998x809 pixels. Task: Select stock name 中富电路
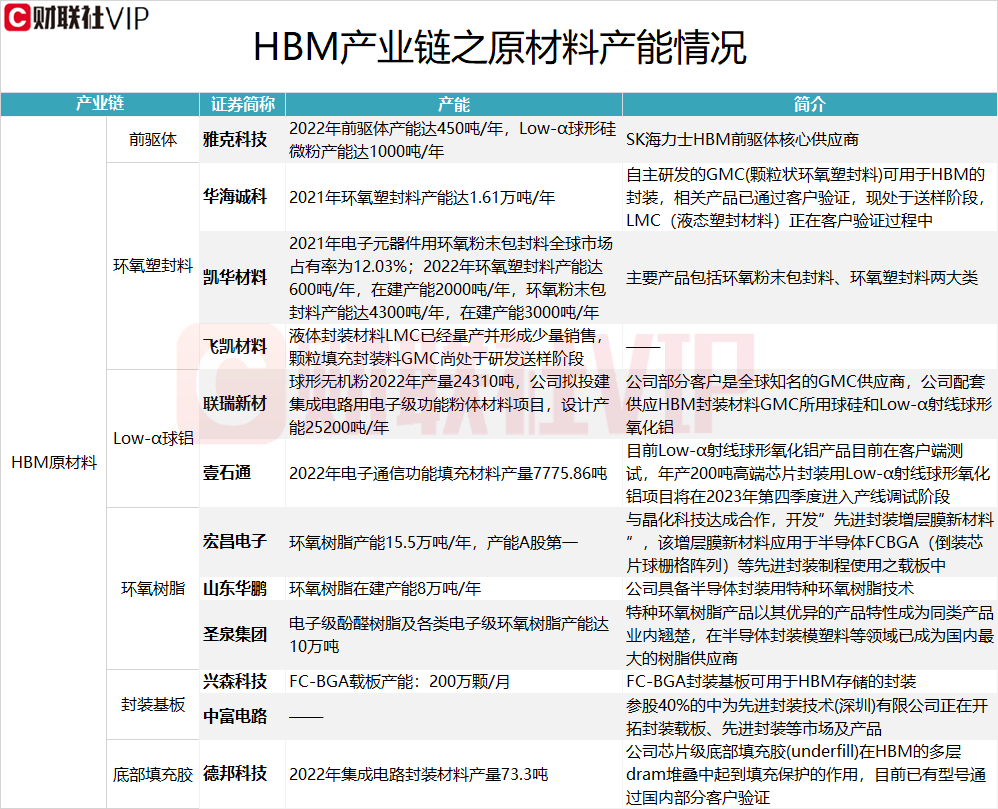[235, 716]
